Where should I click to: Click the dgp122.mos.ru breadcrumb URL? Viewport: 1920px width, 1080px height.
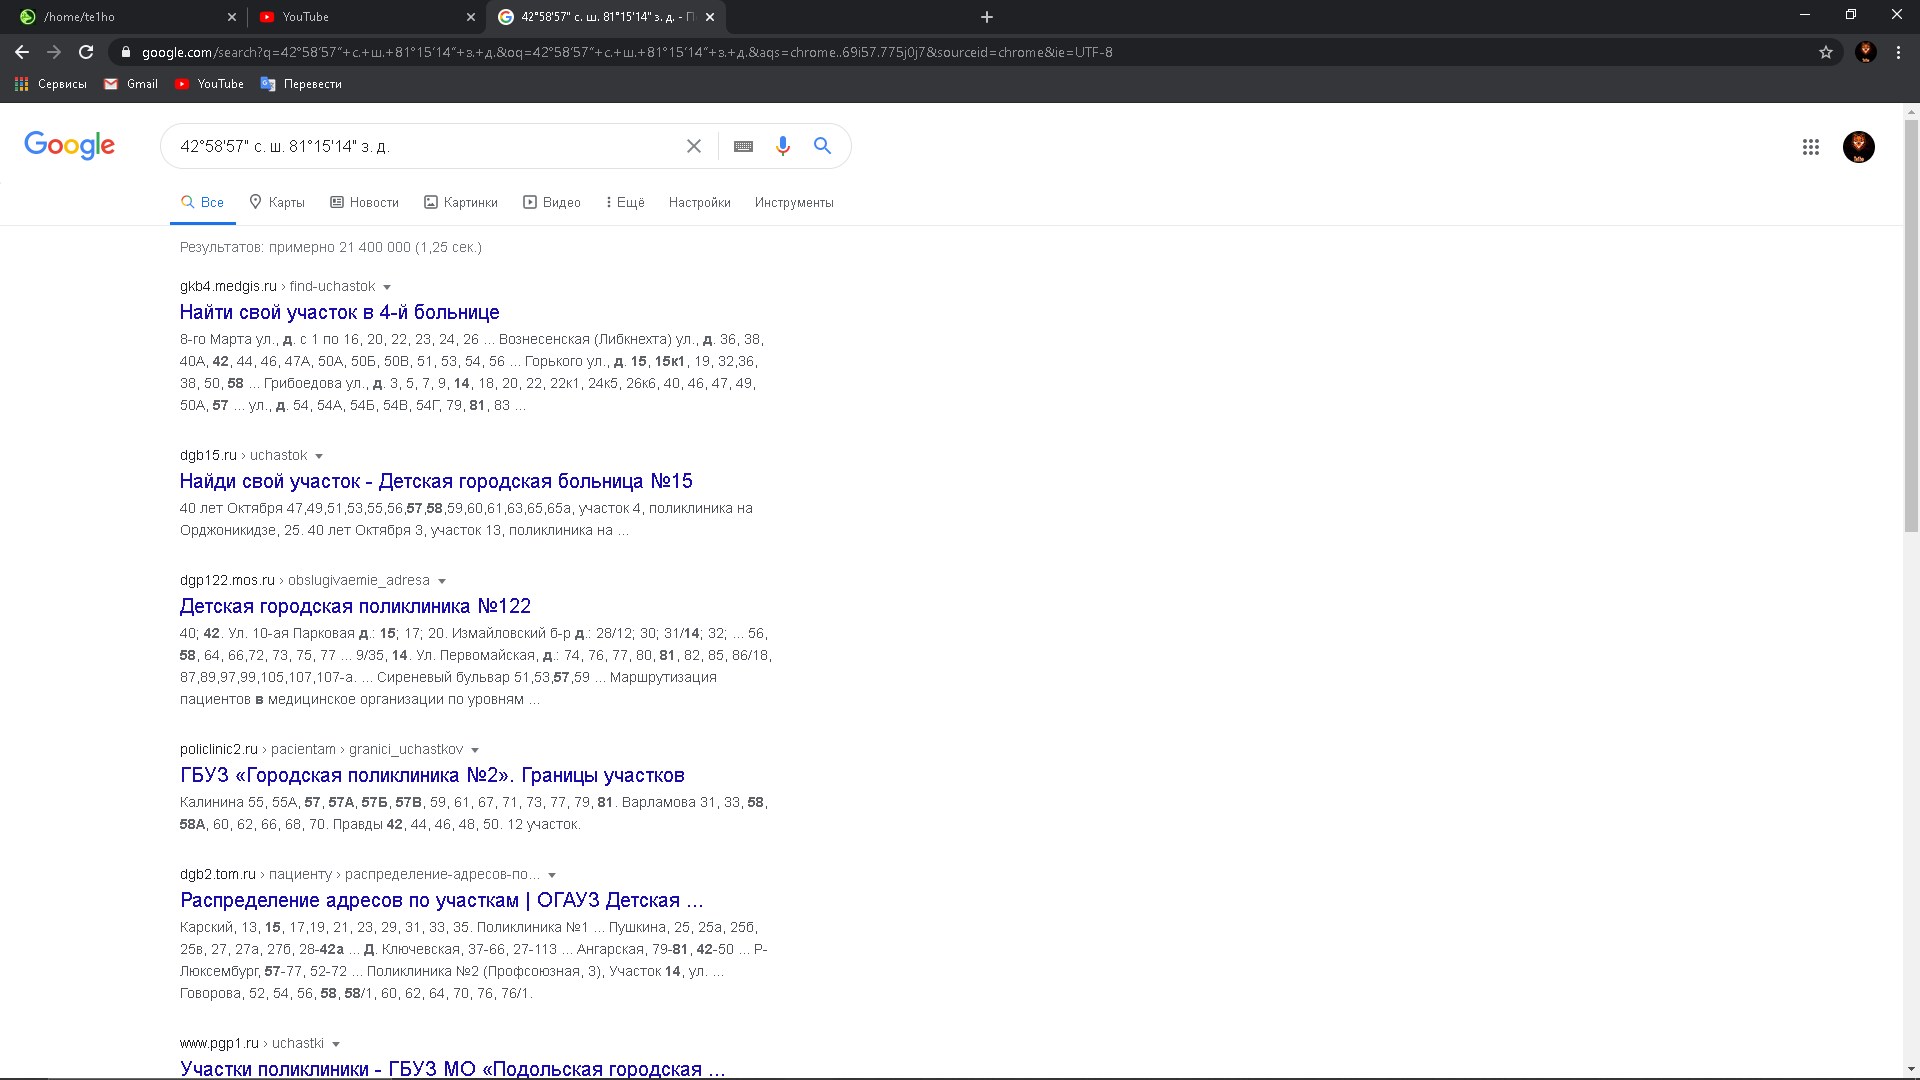coord(305,580)
